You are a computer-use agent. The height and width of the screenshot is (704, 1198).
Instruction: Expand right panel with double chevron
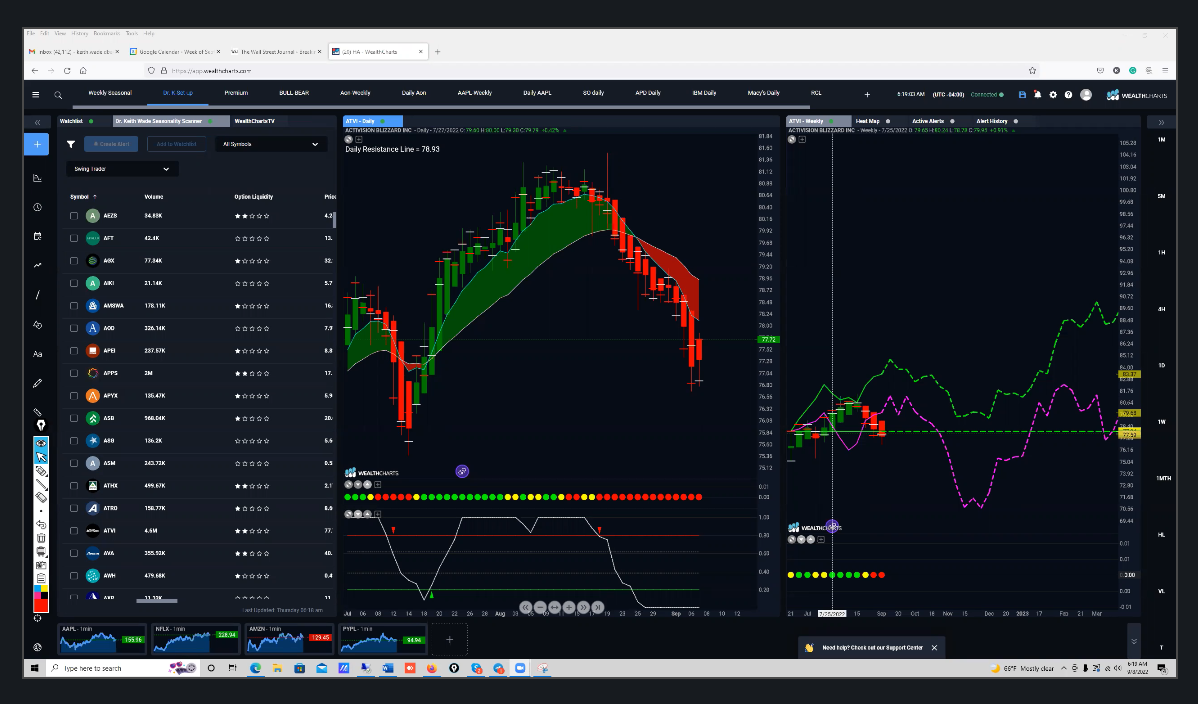click(1161, 122)
